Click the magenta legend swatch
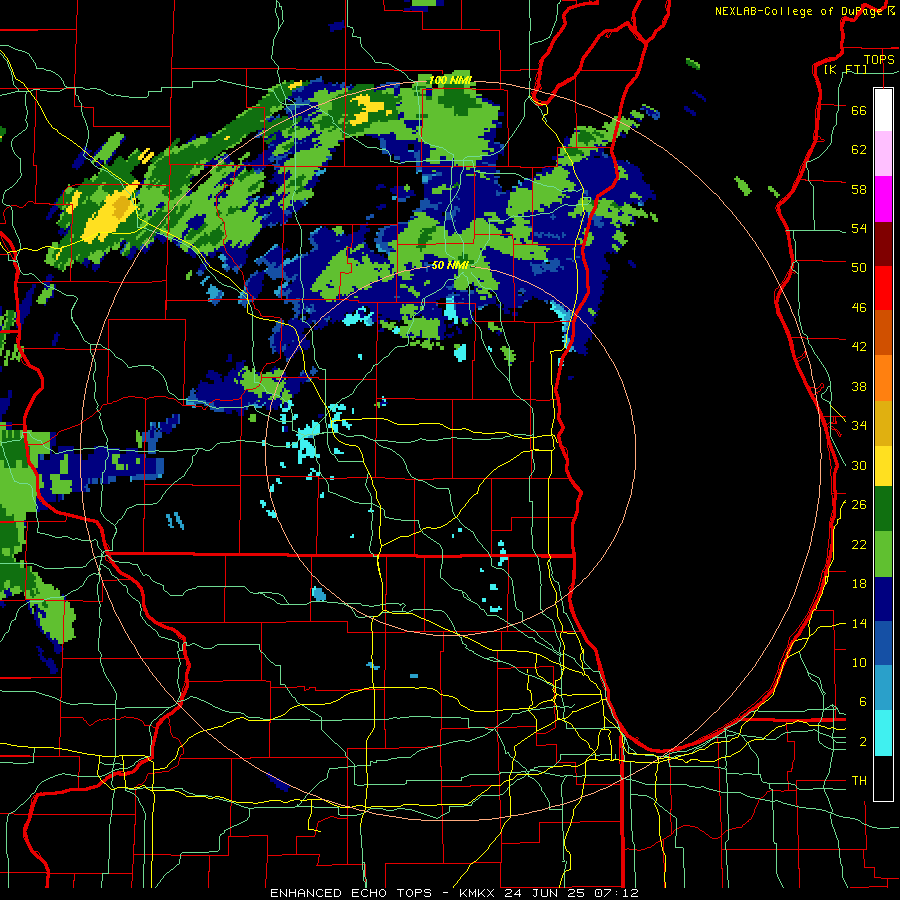Screen dimensions: 900x900 coord(883,199)
